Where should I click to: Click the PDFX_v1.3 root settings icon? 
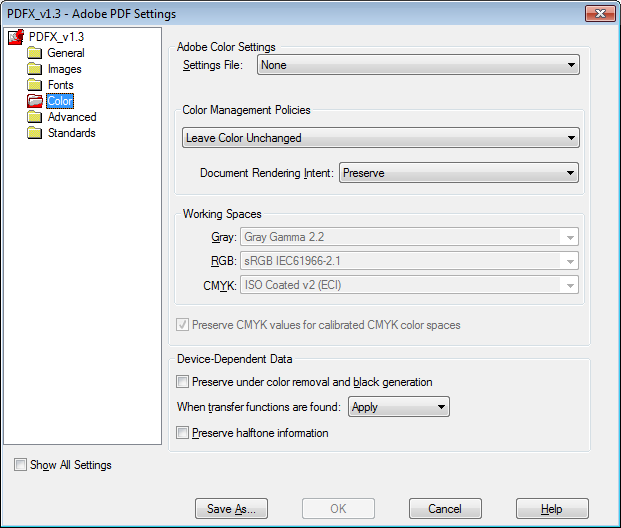tap(16, 37)
